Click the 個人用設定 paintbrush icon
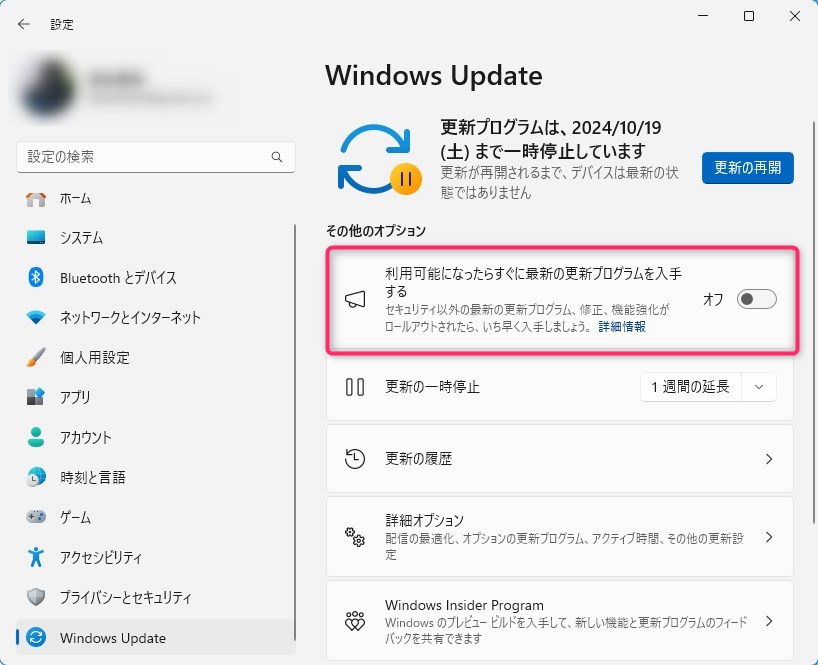 tap(36, 358)
